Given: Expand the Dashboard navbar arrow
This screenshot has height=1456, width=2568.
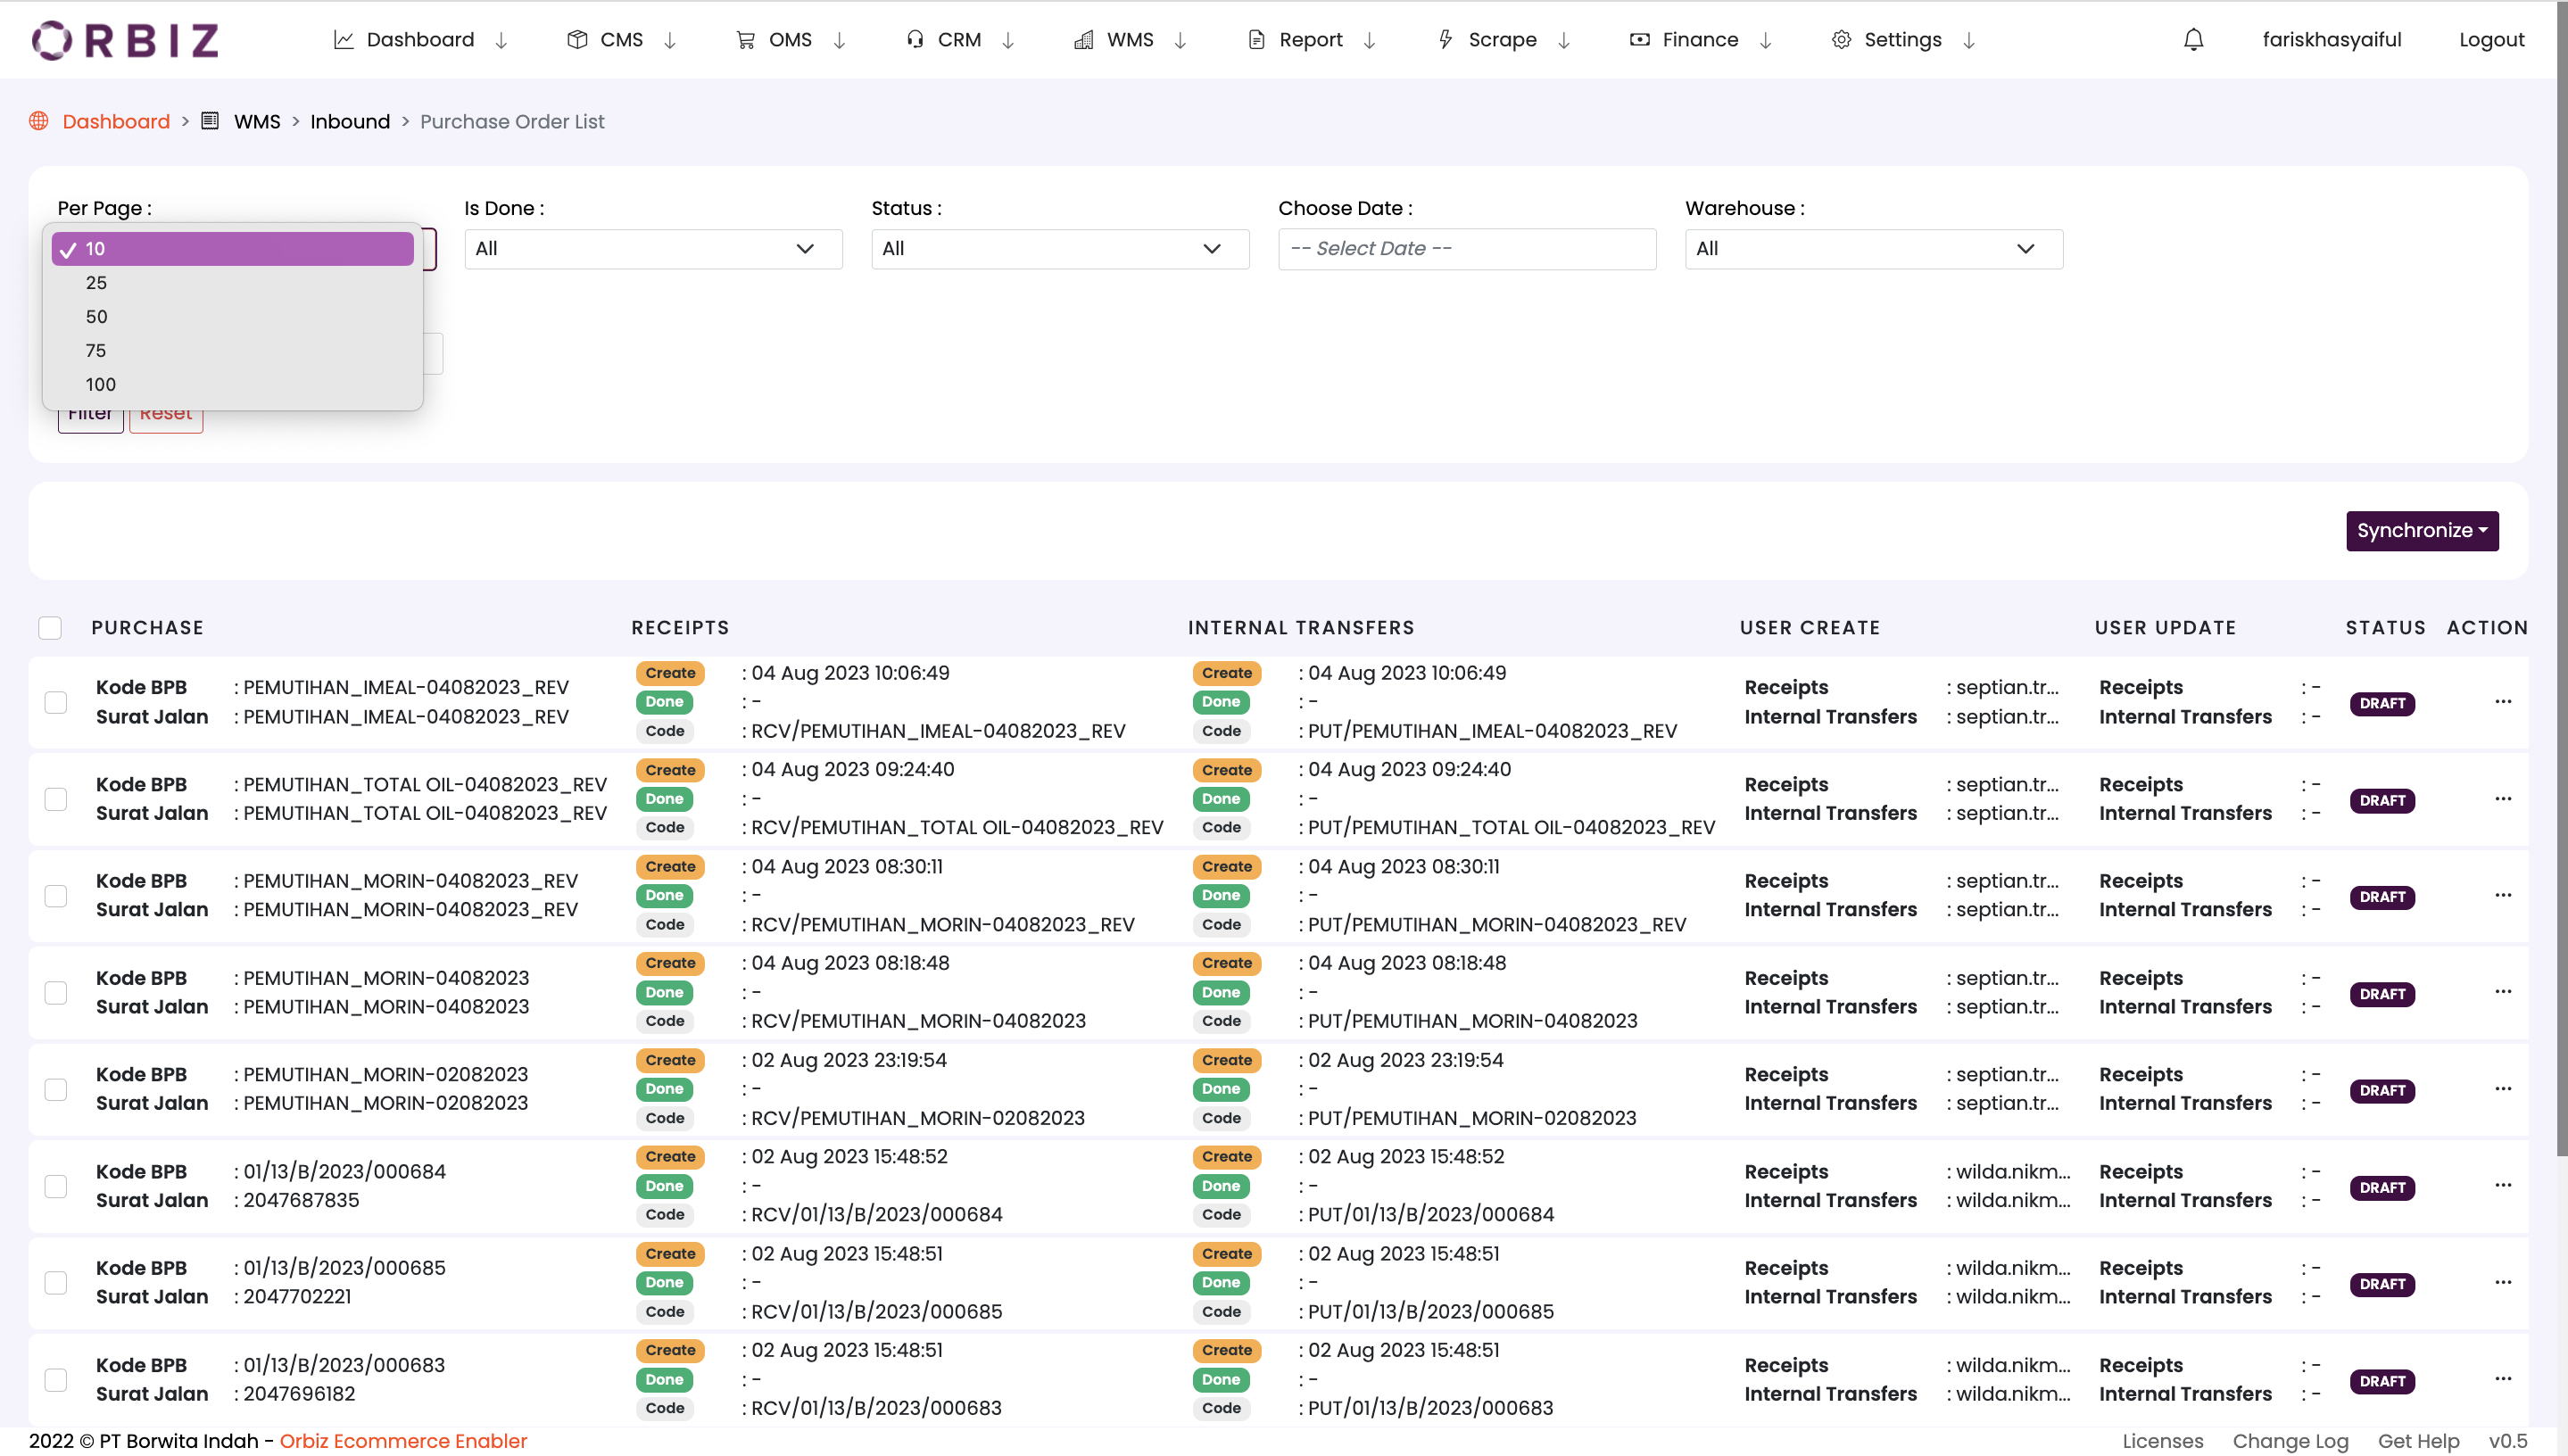Looking at the screenshot, I should point(502,40).
